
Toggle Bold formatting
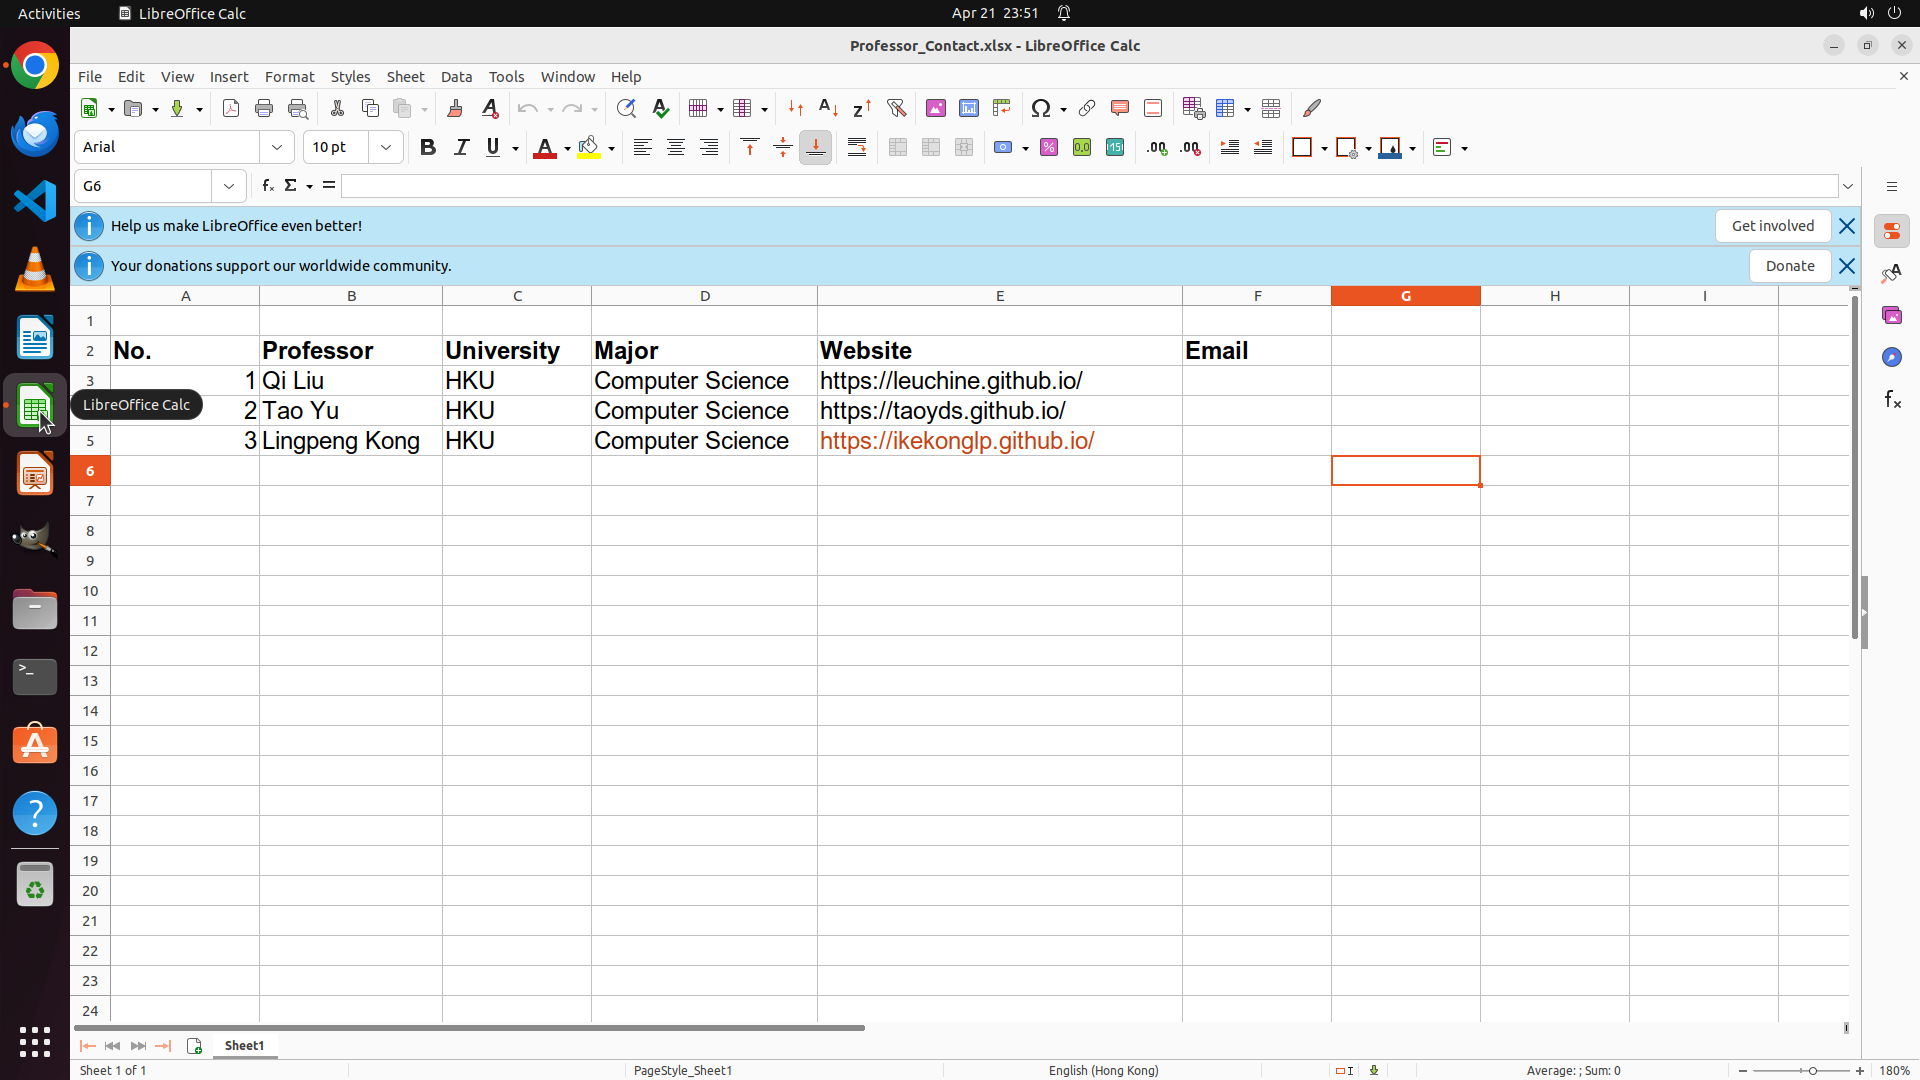[x=428, y=148]
